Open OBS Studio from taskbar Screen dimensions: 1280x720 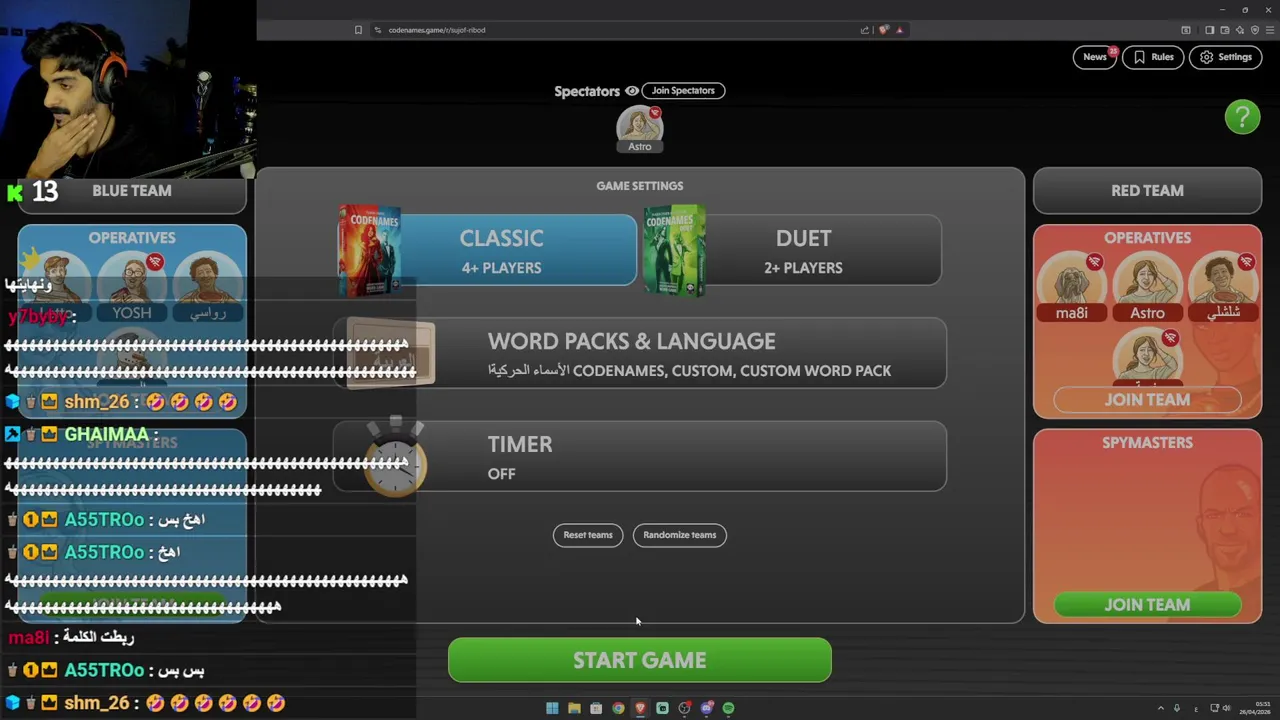[685, 708]
